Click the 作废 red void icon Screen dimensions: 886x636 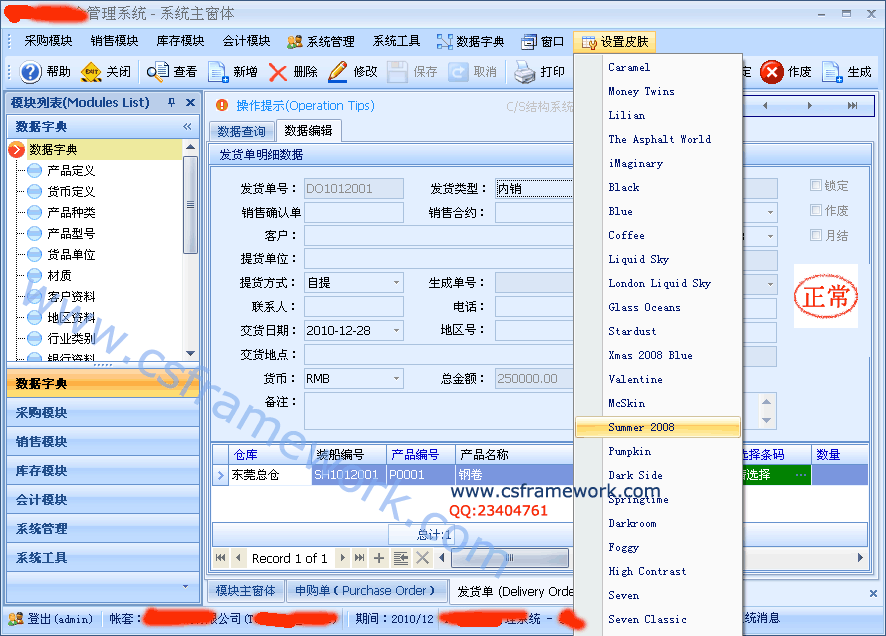(772, 72)
